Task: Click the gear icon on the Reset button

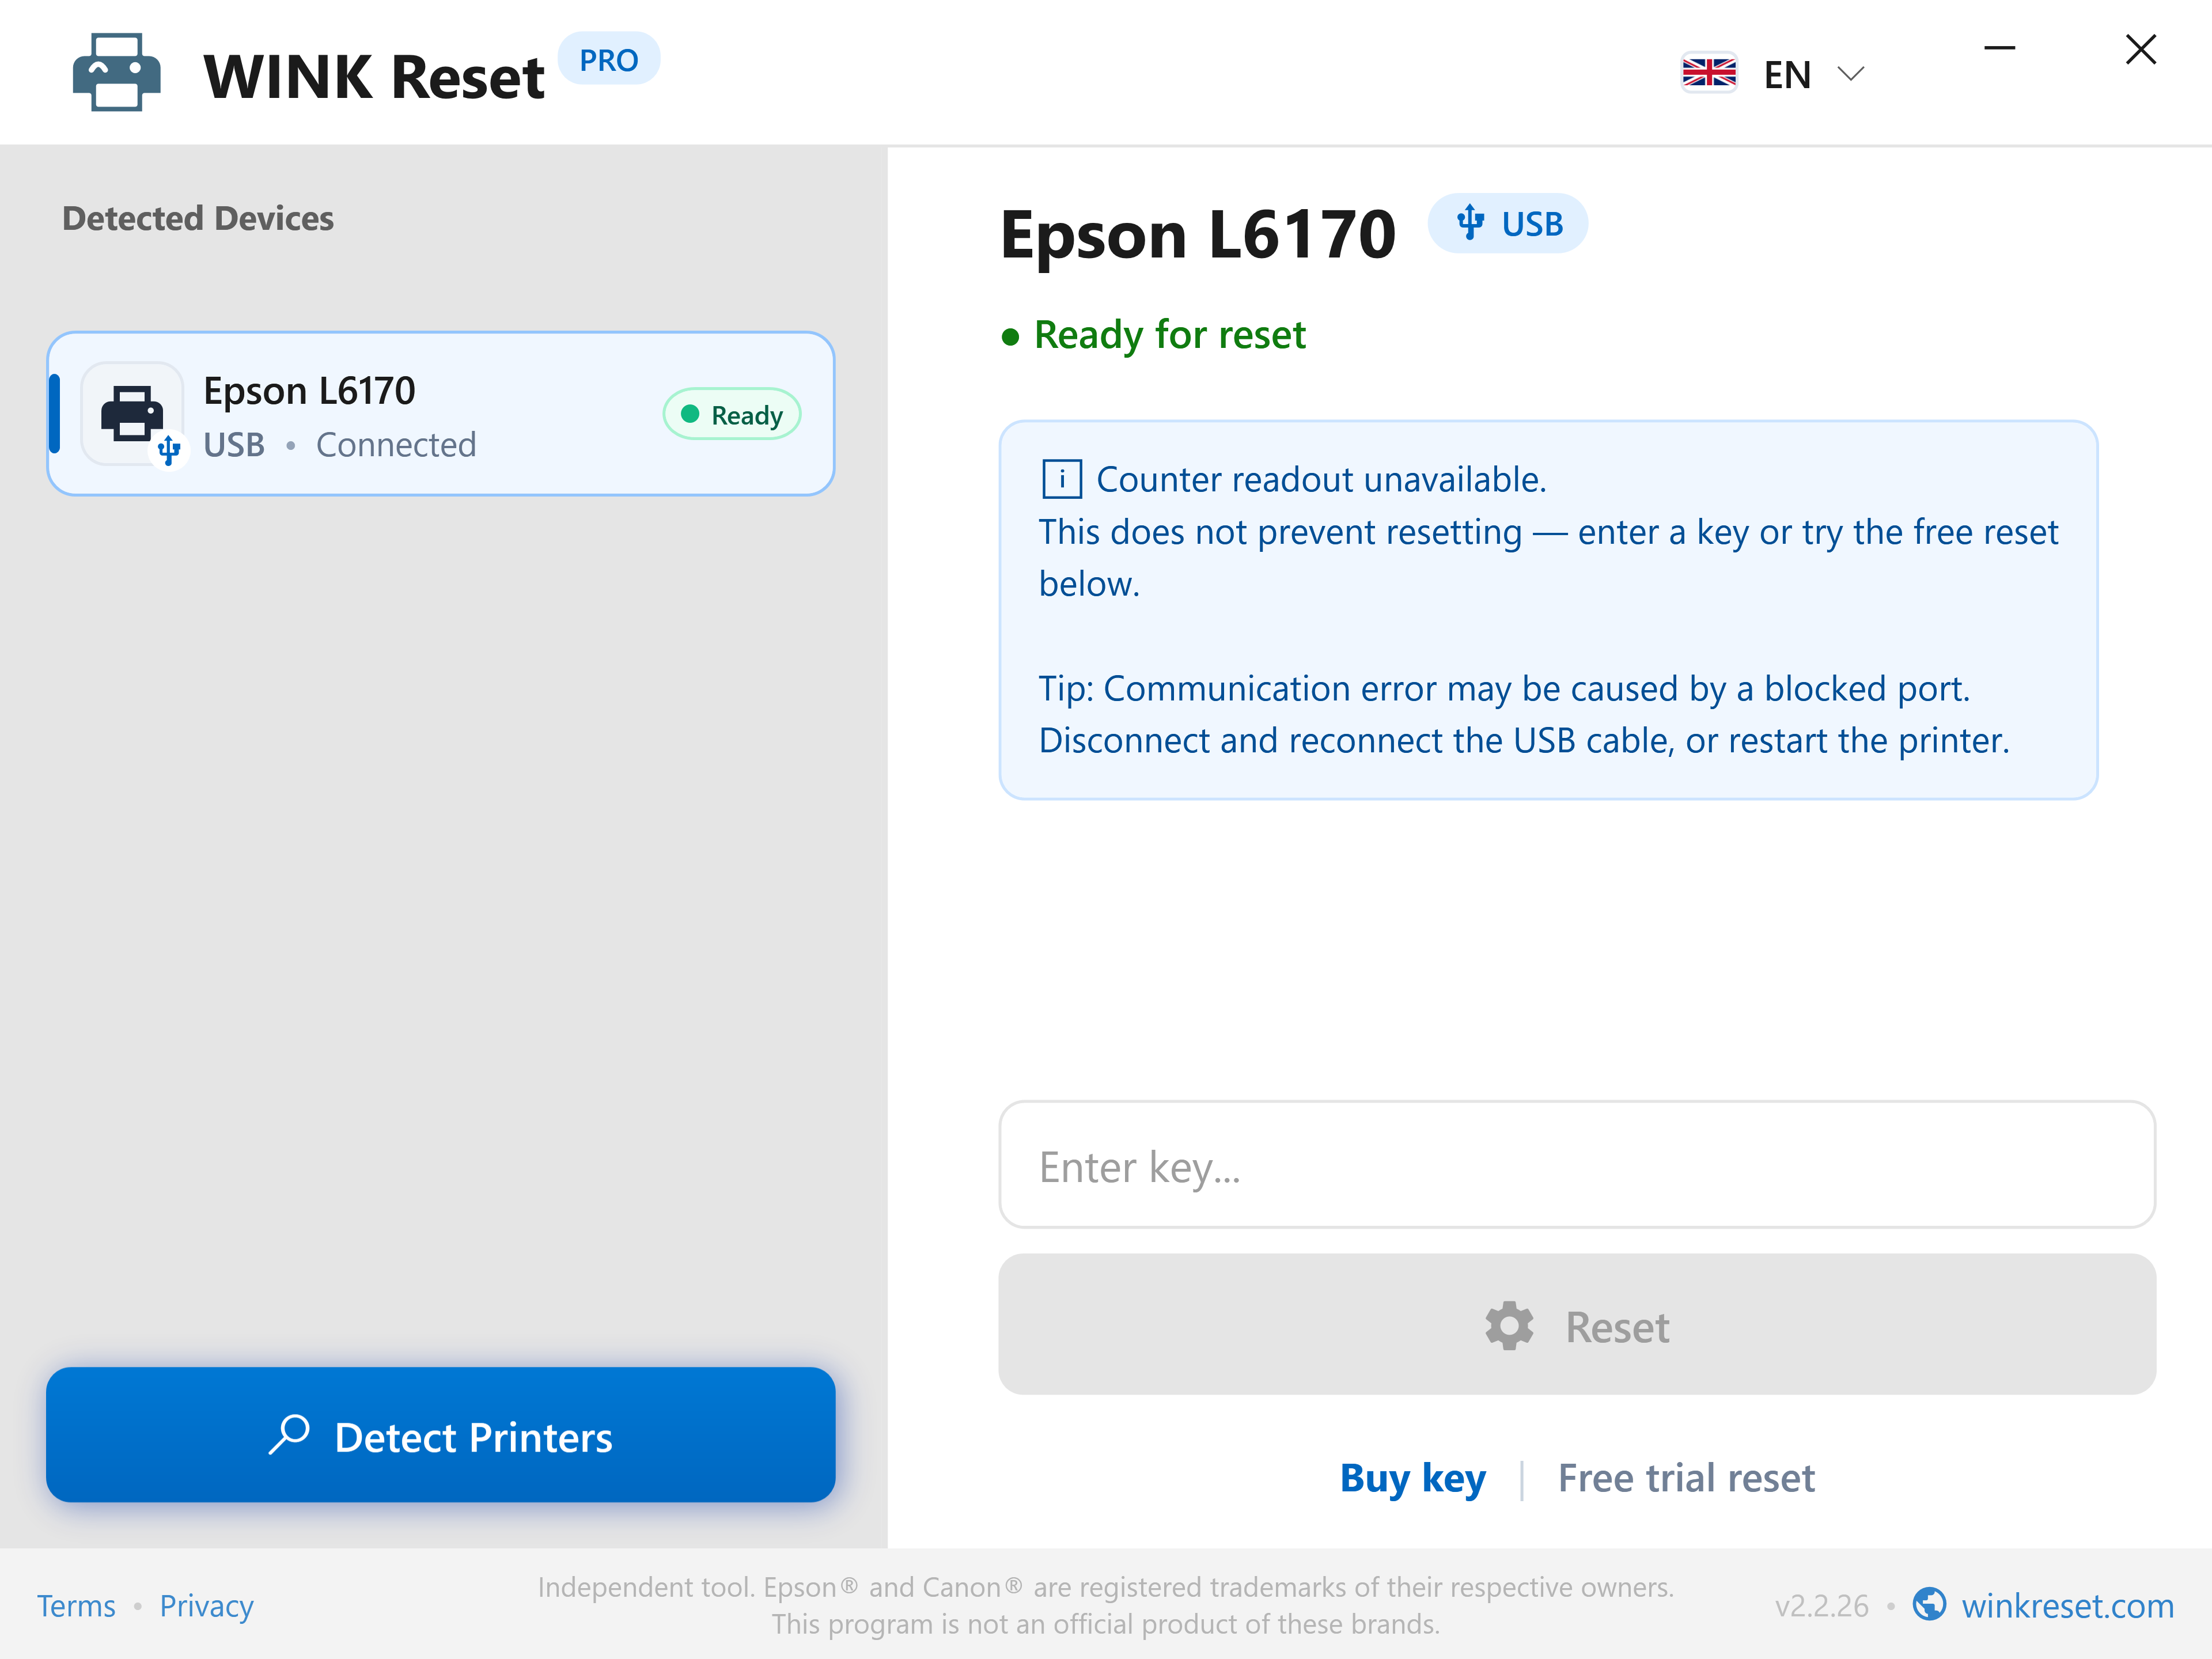Action: (1509, 1326)
